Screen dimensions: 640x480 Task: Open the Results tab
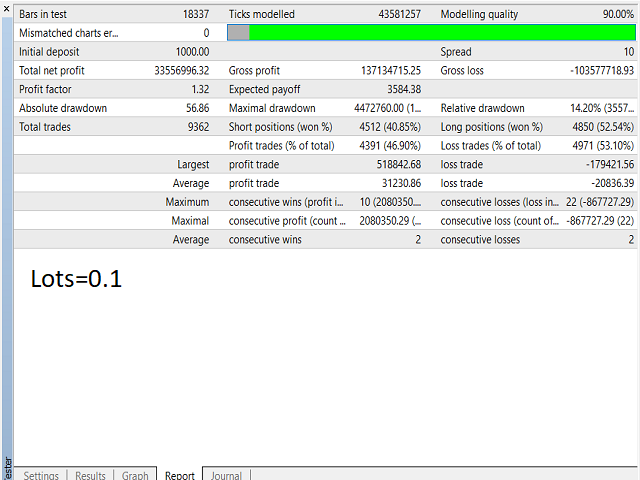click(90, 475)
